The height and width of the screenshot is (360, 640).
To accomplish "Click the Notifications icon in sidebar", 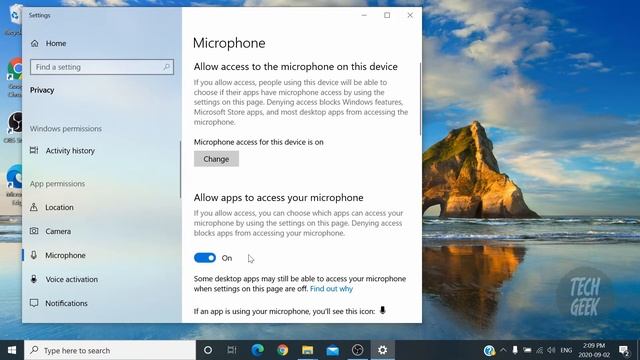I will click(34, 303).
